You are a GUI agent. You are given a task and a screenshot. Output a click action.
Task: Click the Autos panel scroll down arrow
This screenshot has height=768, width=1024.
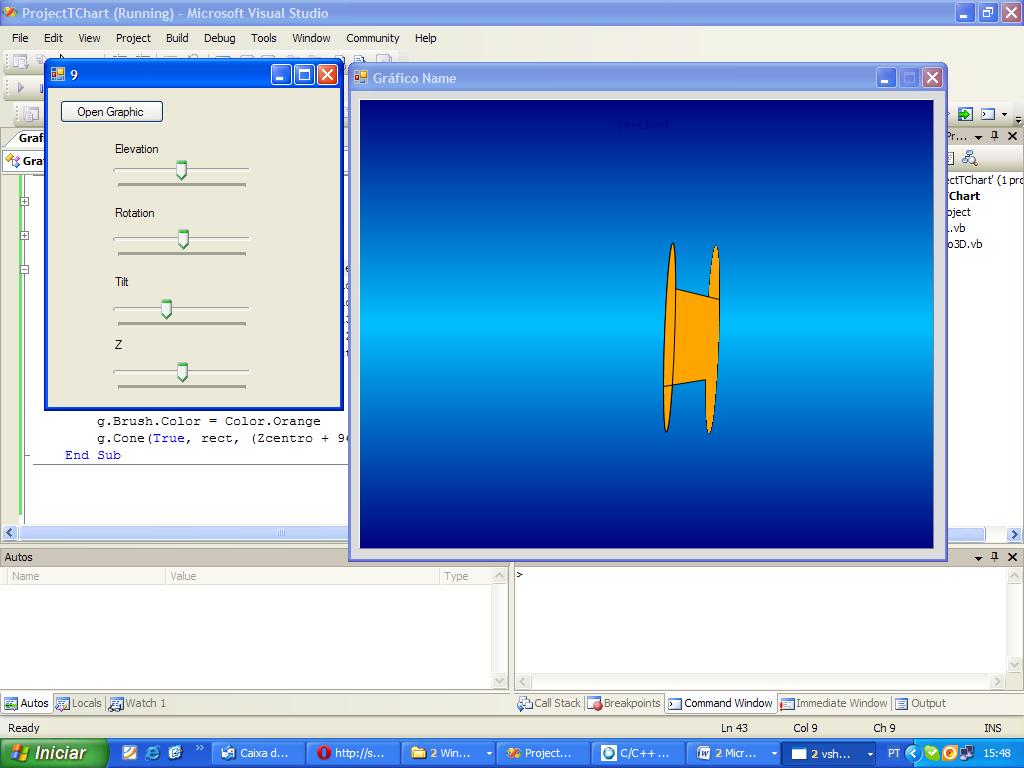(500, 681)
